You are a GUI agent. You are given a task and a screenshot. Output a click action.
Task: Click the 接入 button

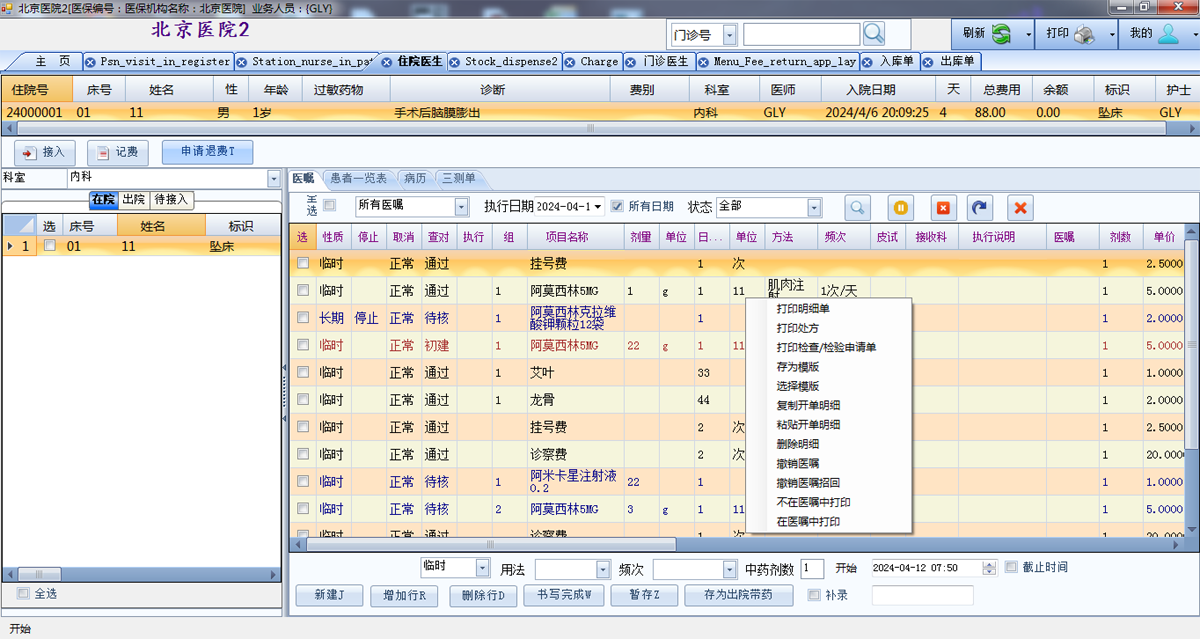[44, 153]
